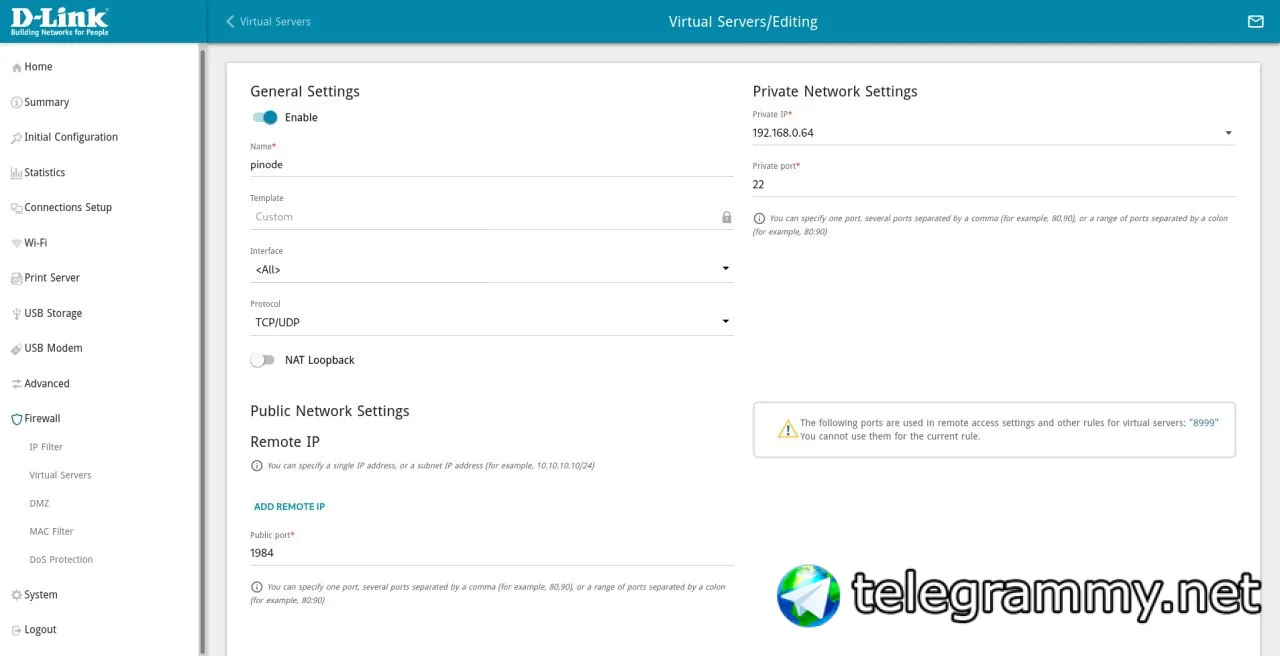Open the Interface dropdown
The height and width of the screenshot is (656, 1280).
click(x=492, y=269)
